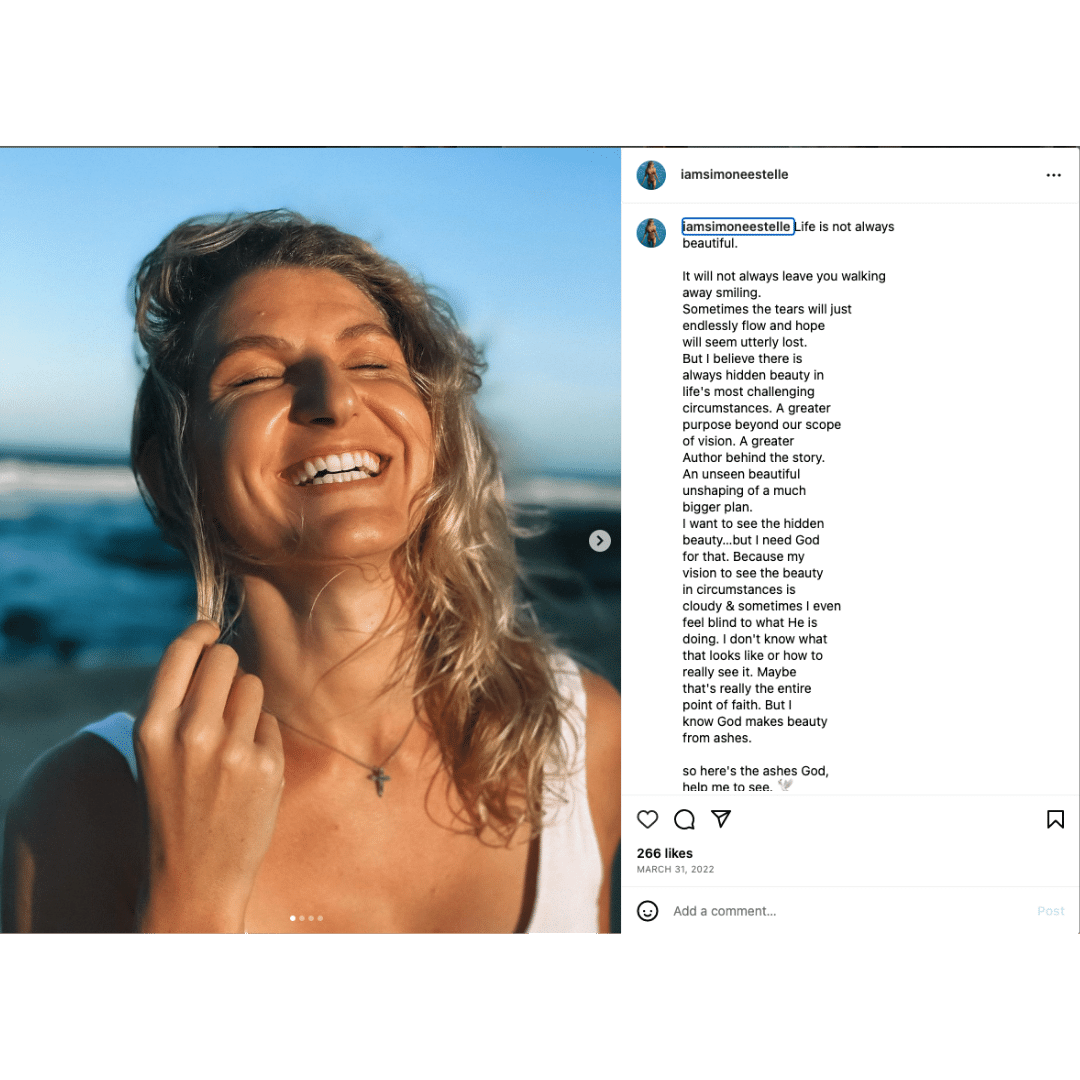Viewport: 1080px width, 1080px height.
Task: Jump to the second carousel dot
Action: coord(302,918)
